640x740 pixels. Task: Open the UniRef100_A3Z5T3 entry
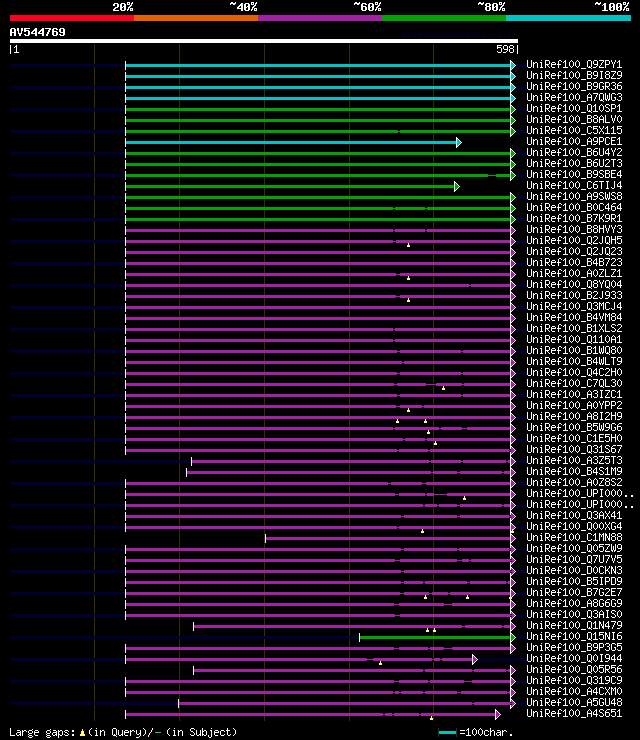tap(574, 461)
